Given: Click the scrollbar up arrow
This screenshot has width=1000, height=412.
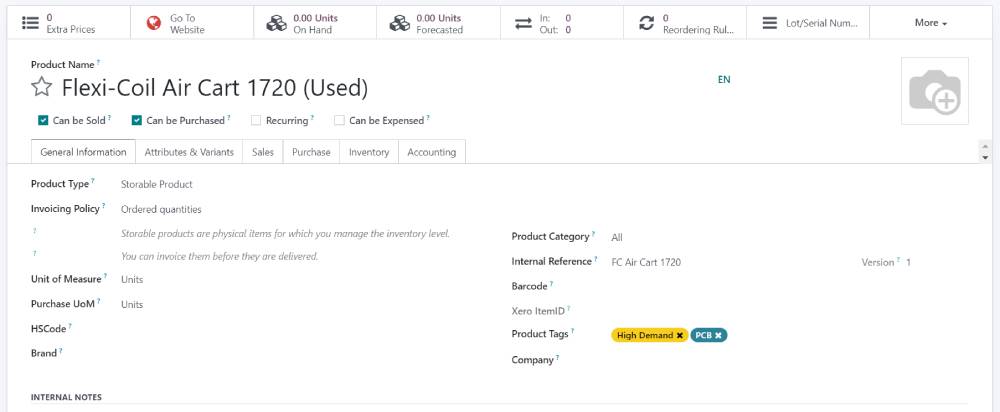Looking at the screenshot, I should pyautogui.click(x=985, y=147).
